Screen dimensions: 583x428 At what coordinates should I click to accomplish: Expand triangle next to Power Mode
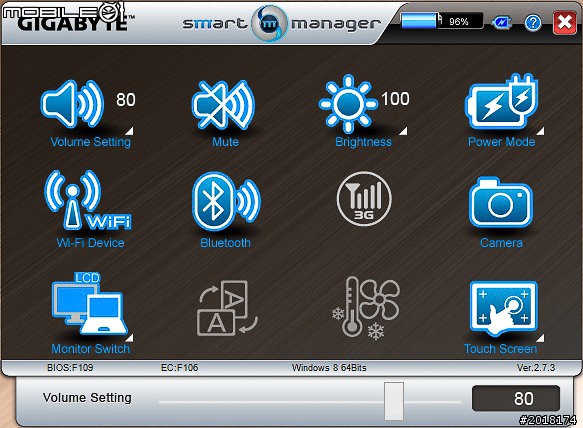point(540,131)
